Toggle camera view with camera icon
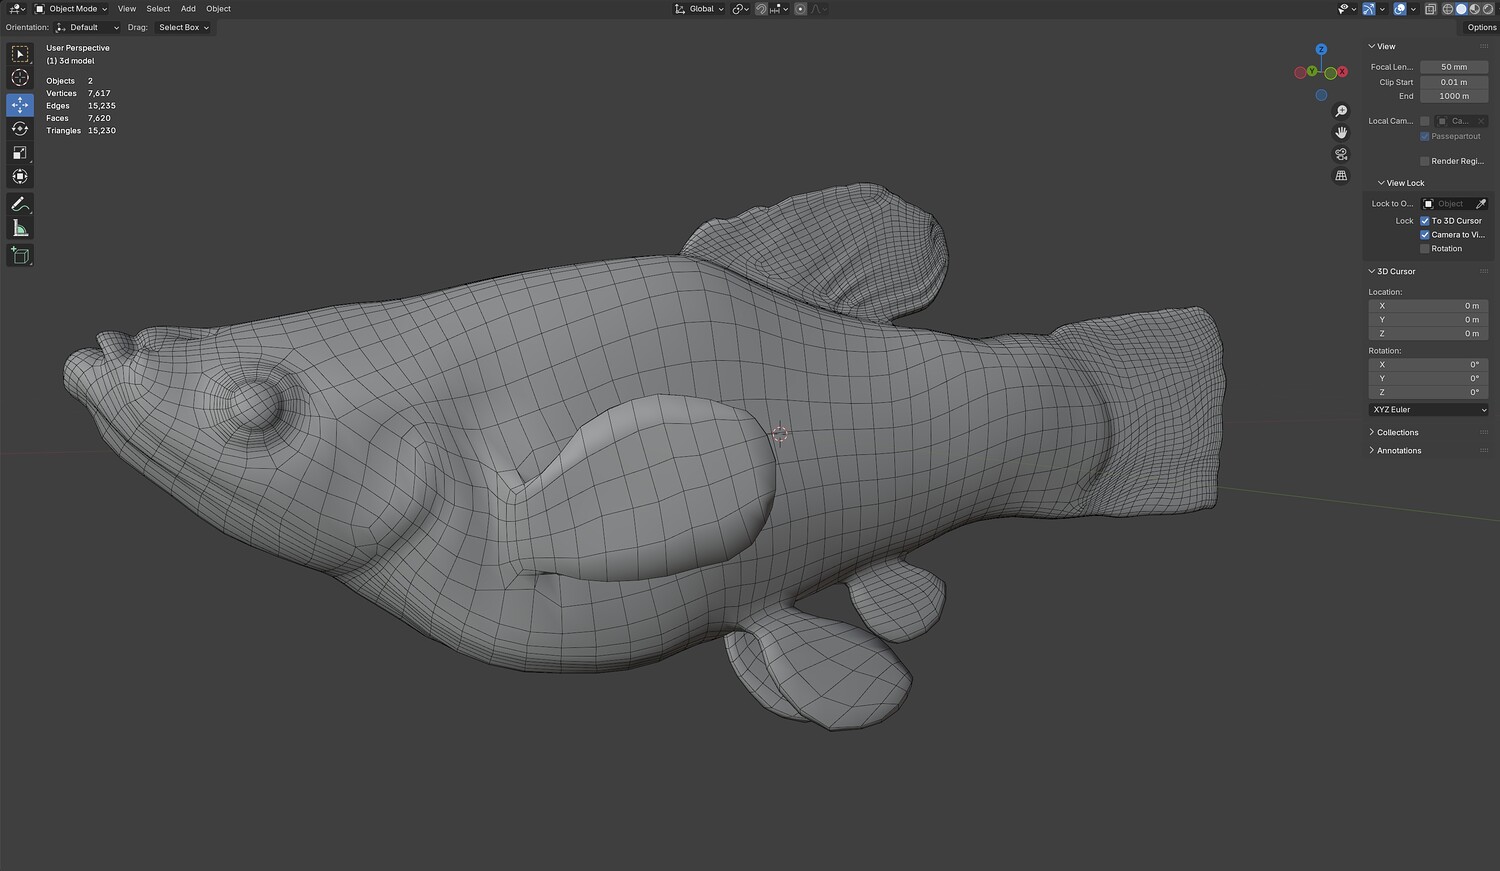 [x=1341, y=154]
